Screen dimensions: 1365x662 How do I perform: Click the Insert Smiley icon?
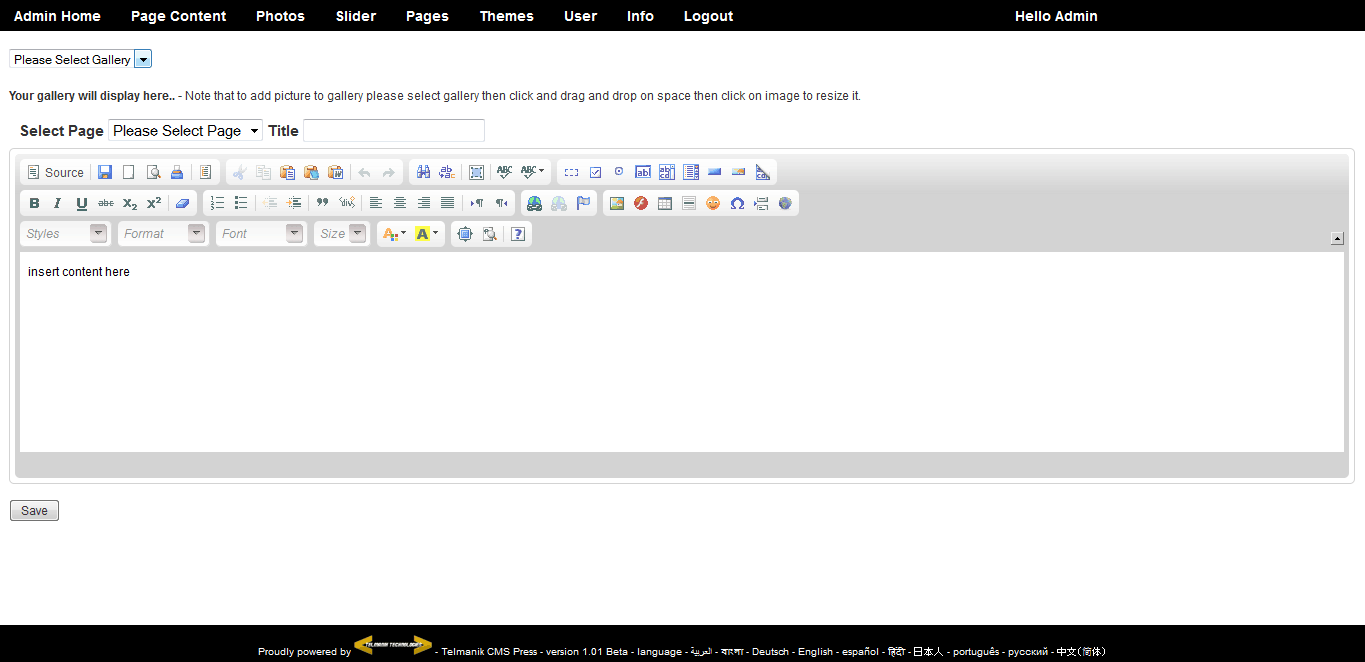coord(713,203)
